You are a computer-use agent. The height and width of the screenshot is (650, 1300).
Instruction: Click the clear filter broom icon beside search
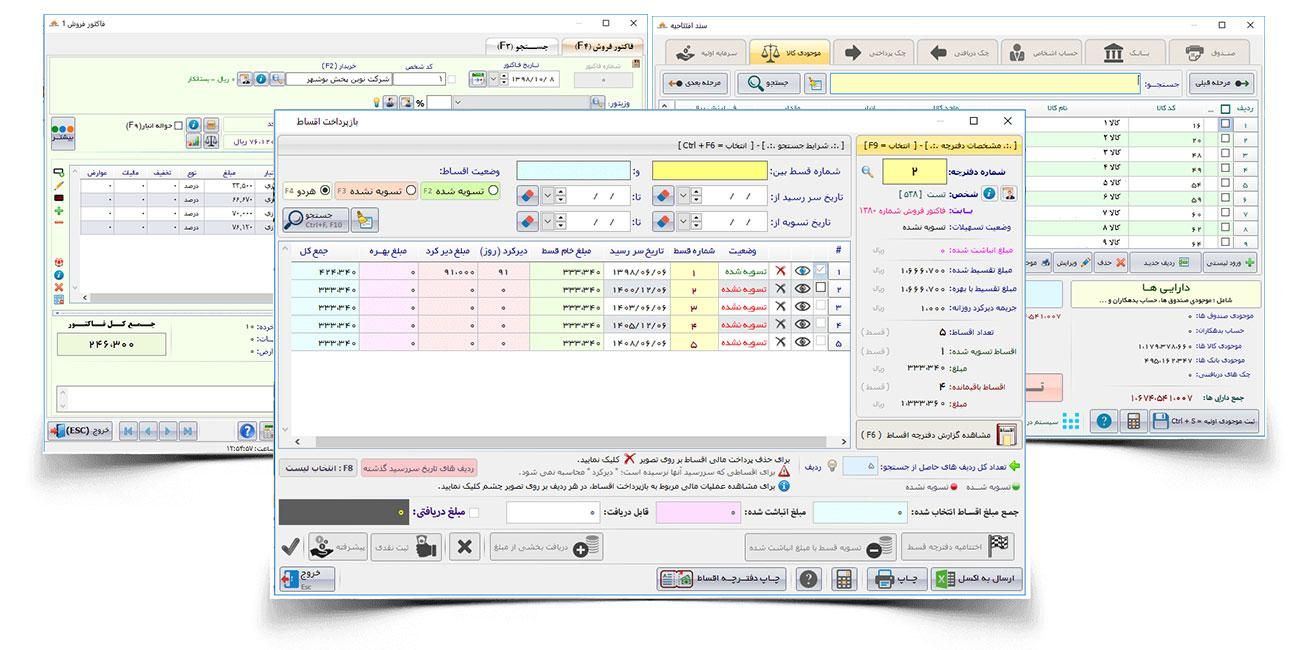click(x=366, y=221)
